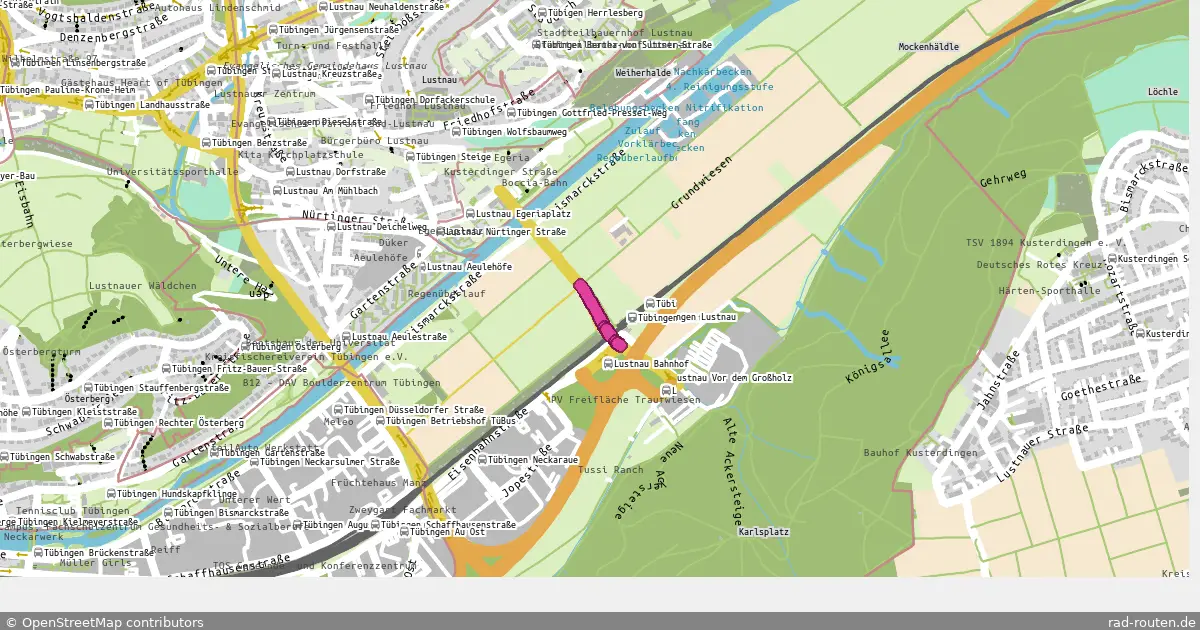Click the Grundwiesen map label
The image size is (1200, 630).
point(702,182)
